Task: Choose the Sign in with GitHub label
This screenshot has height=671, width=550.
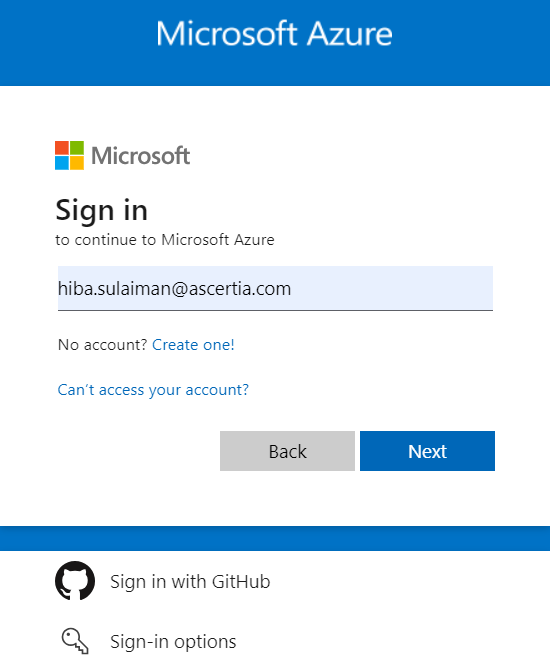Action: [x=190, y=582]
